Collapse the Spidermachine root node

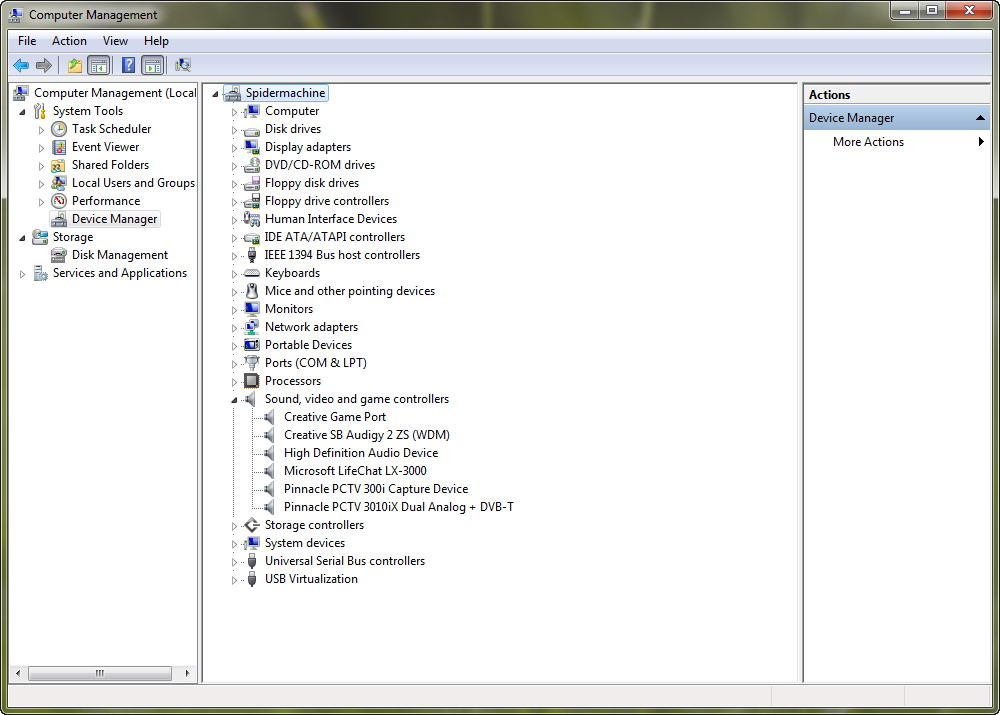216,94
